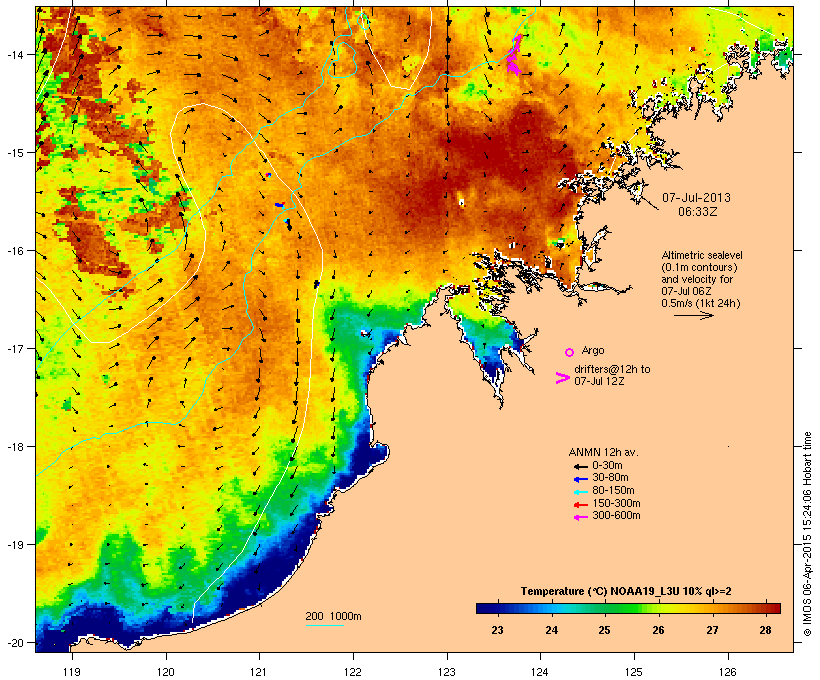Click the 'ANMN 12h av.' legend heading
Viewport: 820px width, 680px height.
603,452
